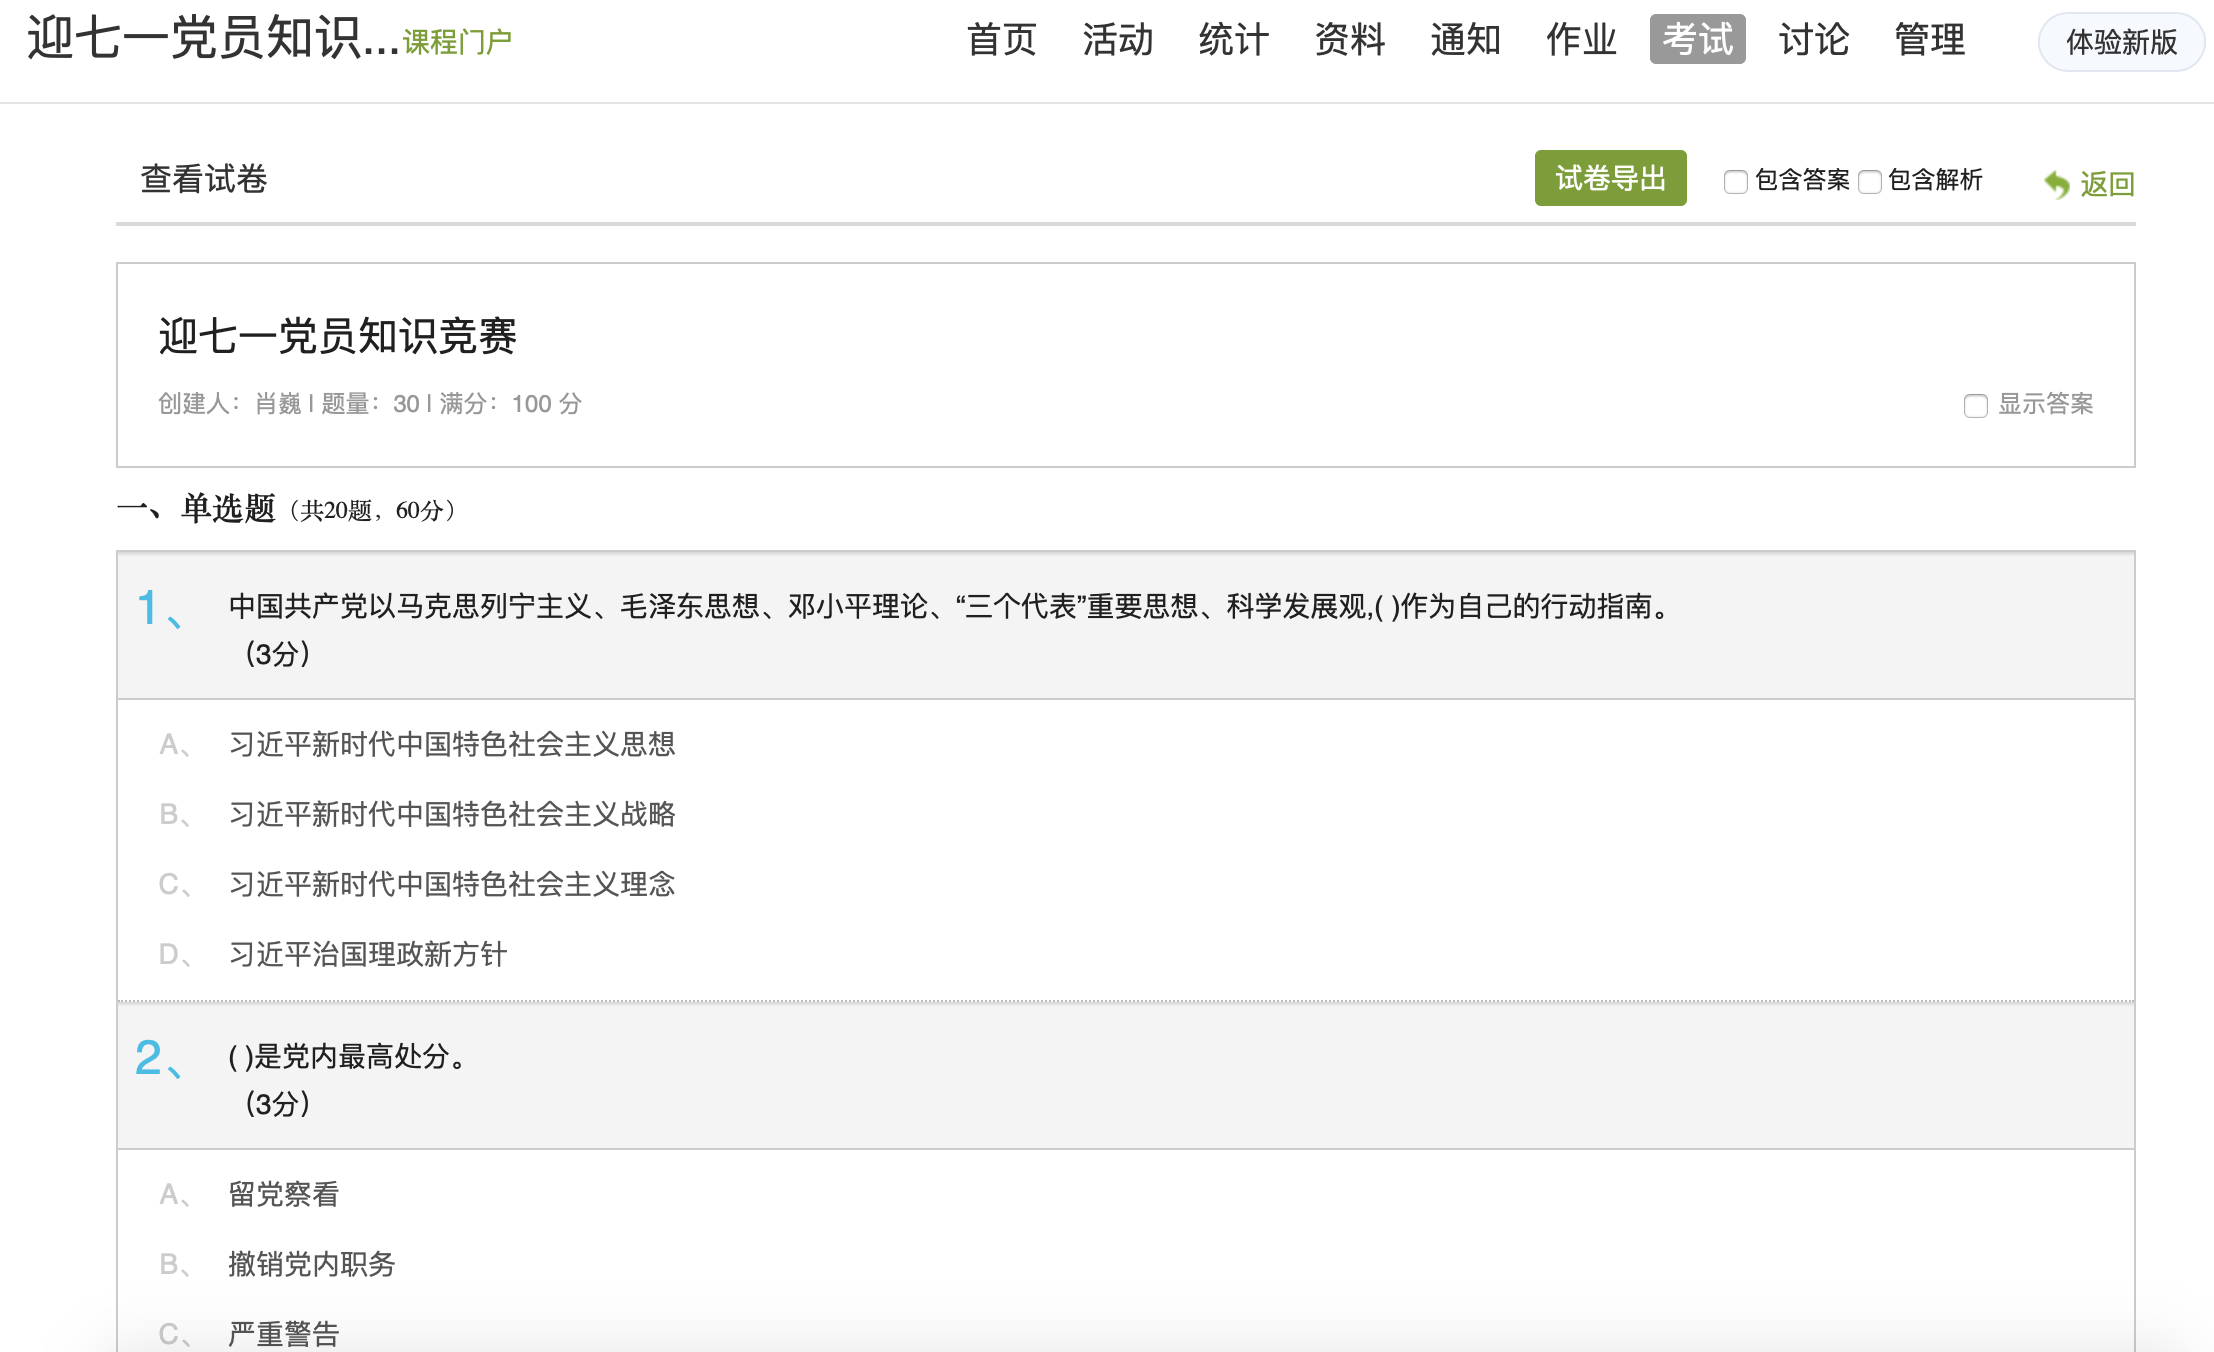Click the 试卷导出 export button

click(1610, 179)
